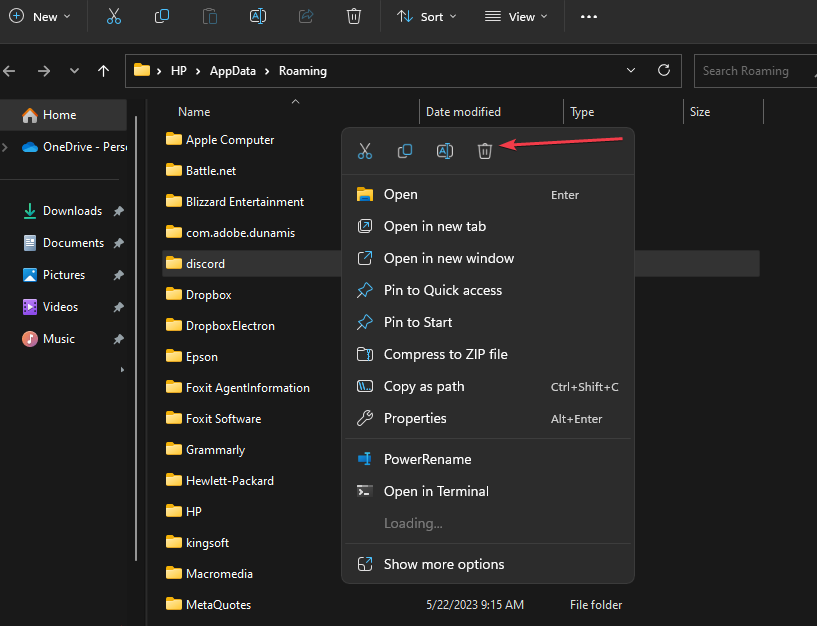Open the Sort dropdown in toolbar
817x626 pixels.
426,17
